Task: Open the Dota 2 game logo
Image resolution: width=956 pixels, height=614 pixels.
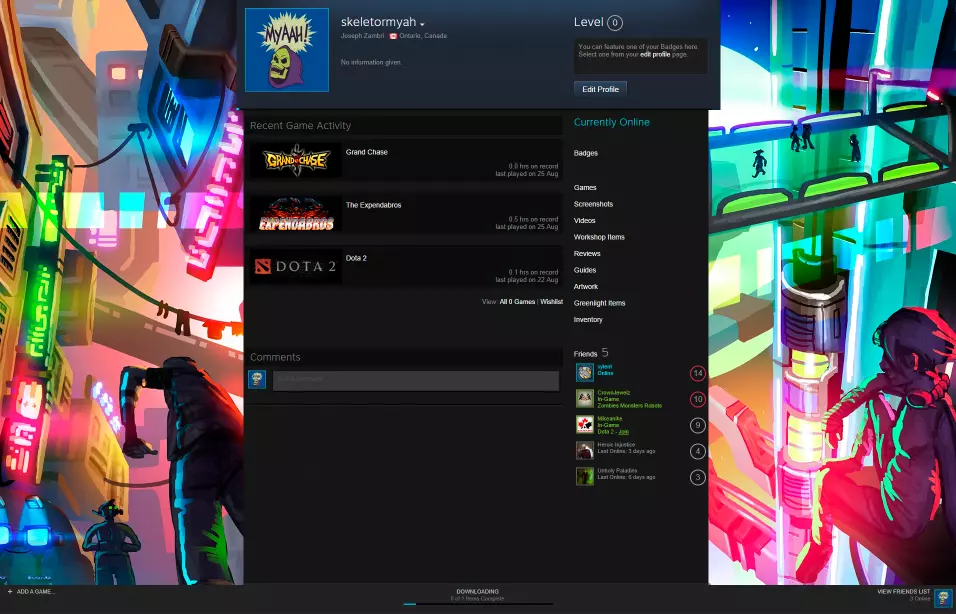Action: click(296, 266)
